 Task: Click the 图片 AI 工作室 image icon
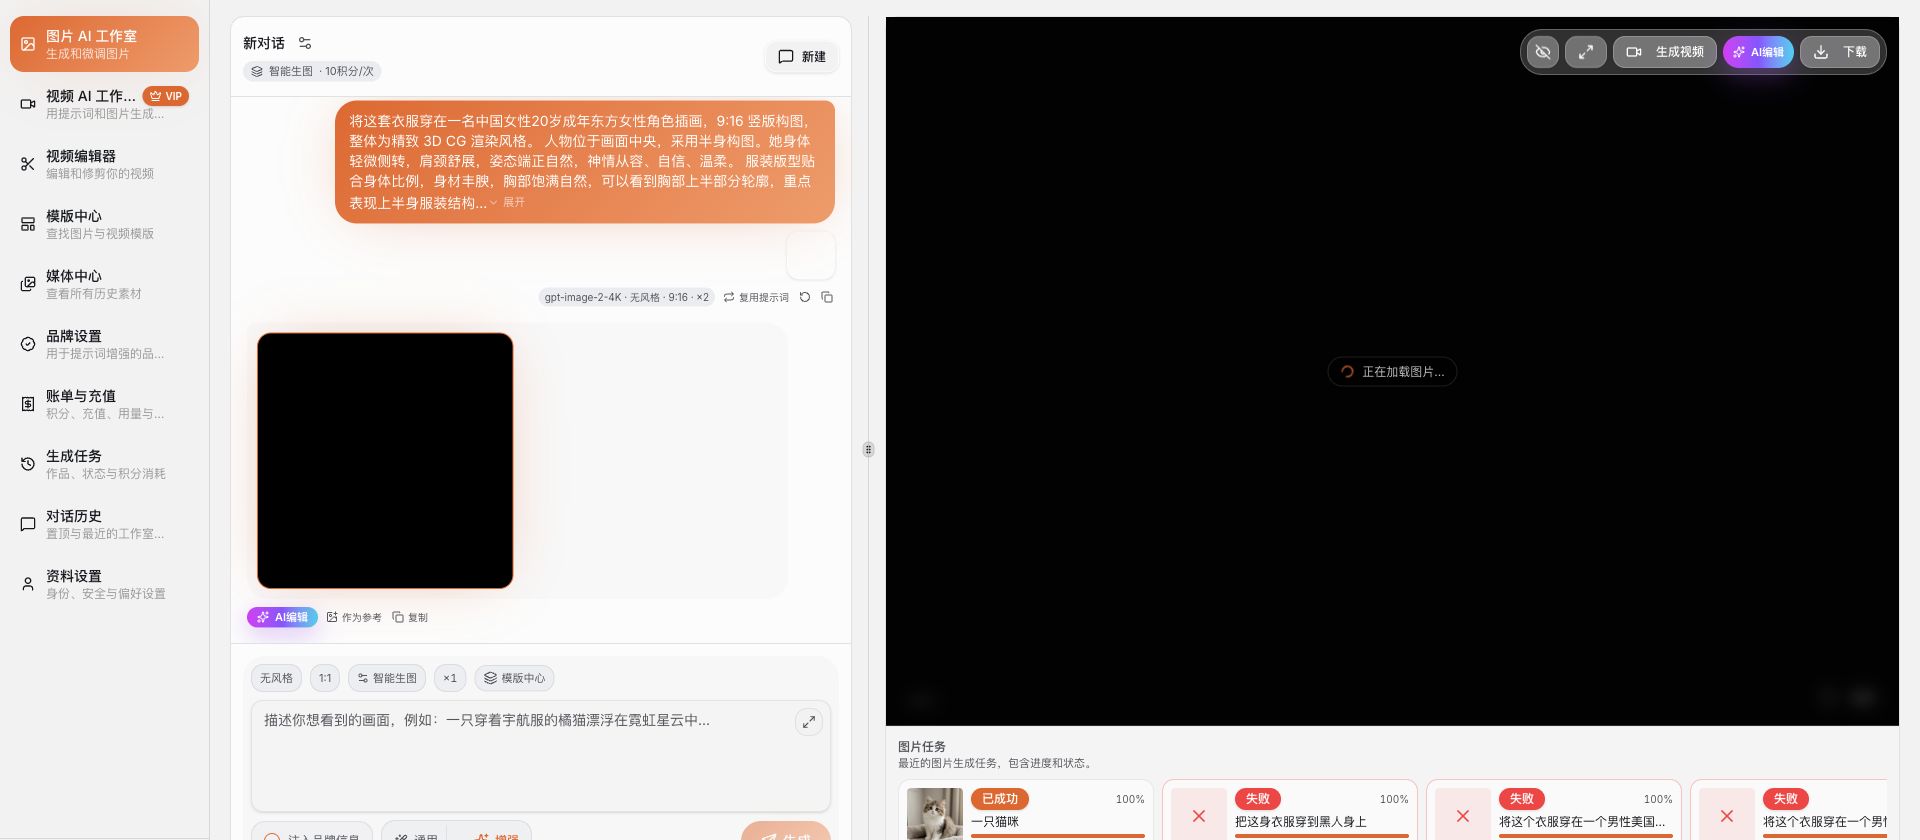pos(28,44)
